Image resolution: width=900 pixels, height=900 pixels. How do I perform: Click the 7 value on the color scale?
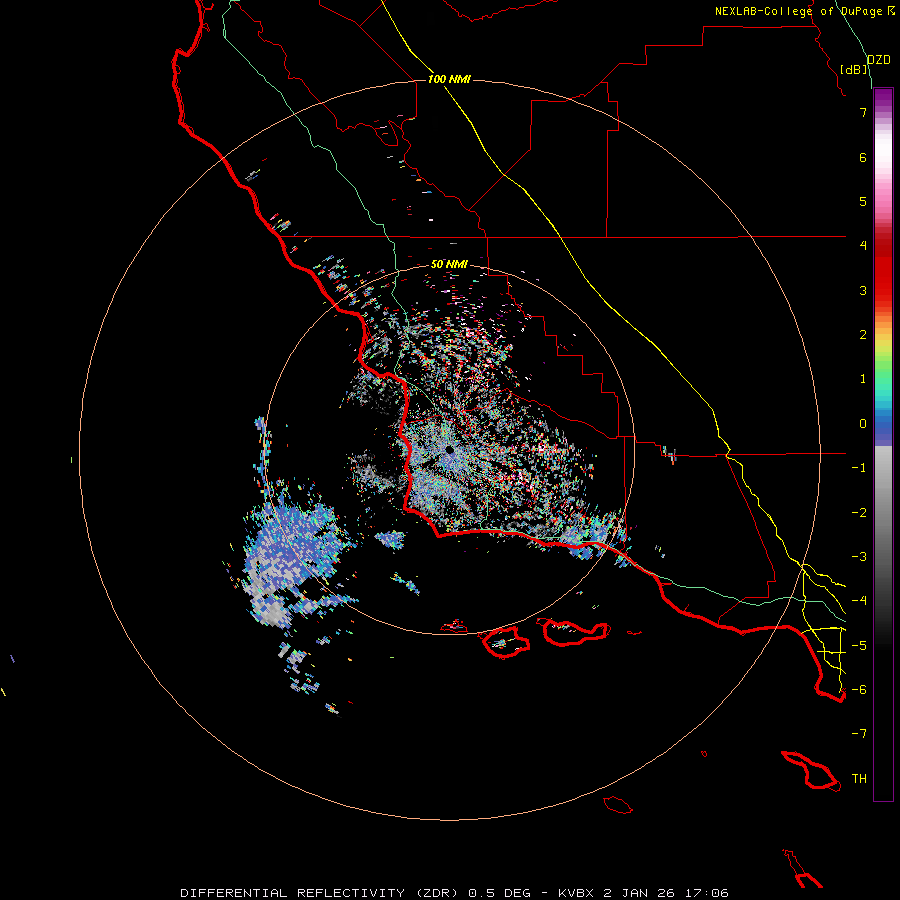(x=863, y=112)
